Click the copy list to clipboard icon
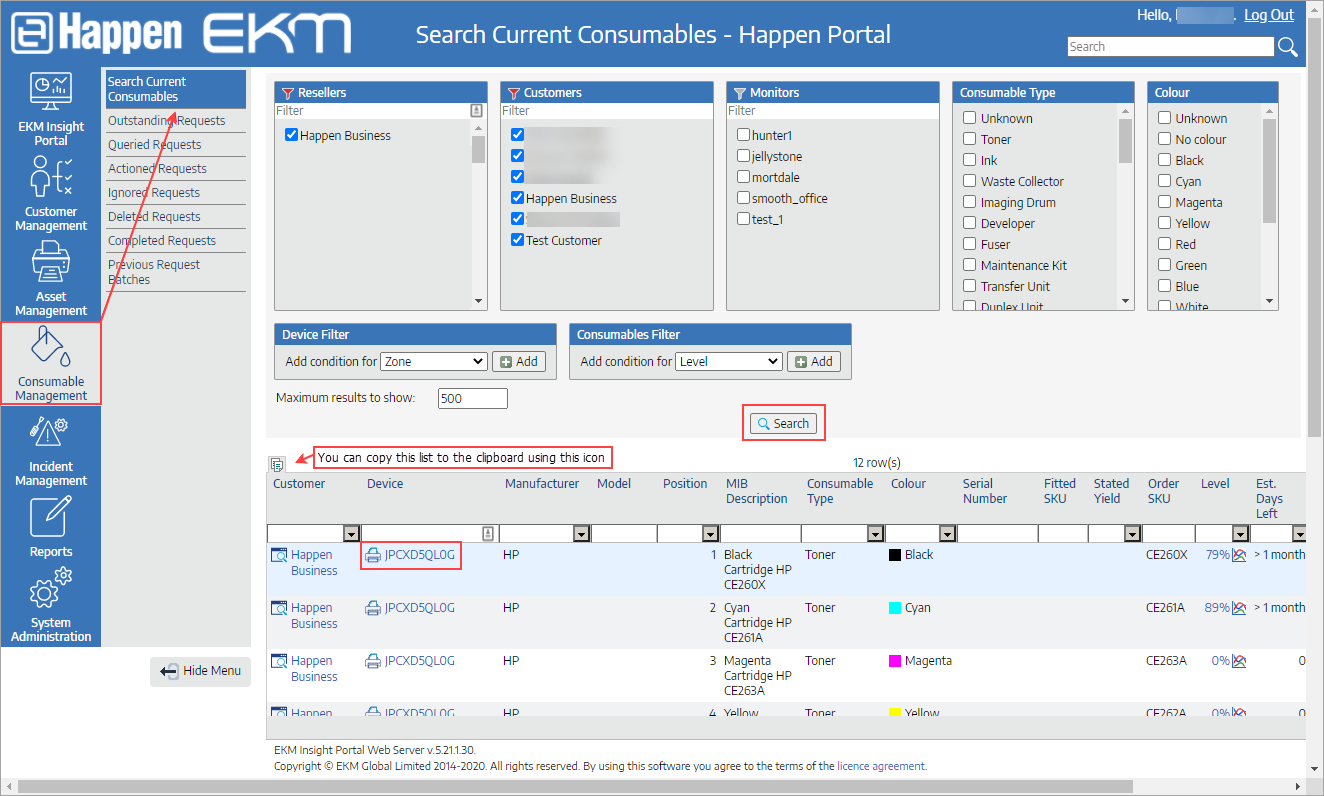 (x=277, y=464)
